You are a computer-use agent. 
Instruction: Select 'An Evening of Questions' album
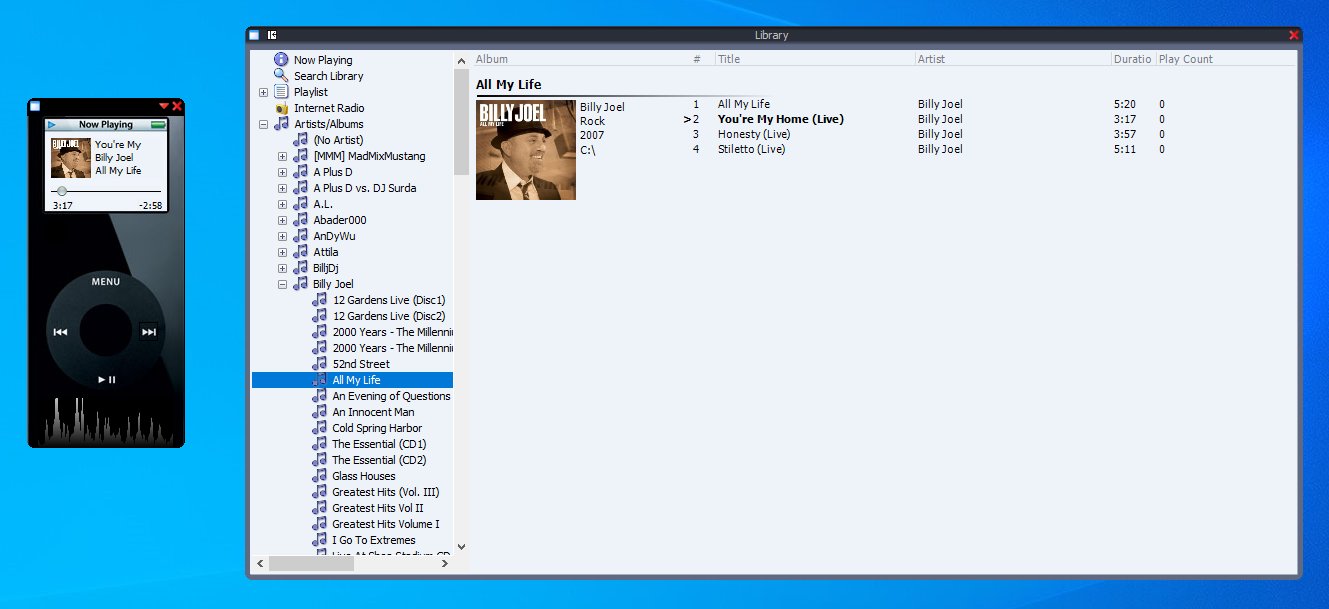pyautogui.click(x=391, y=396)
